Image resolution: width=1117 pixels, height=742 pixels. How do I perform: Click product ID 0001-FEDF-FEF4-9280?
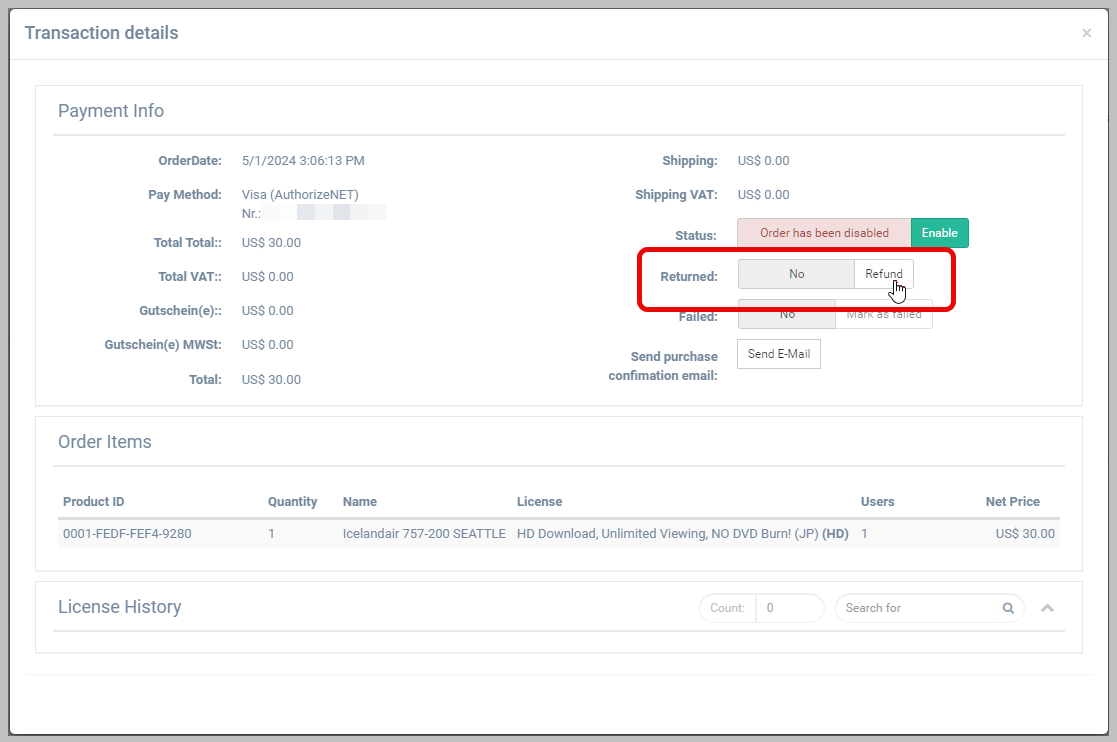tap(127, 534)
